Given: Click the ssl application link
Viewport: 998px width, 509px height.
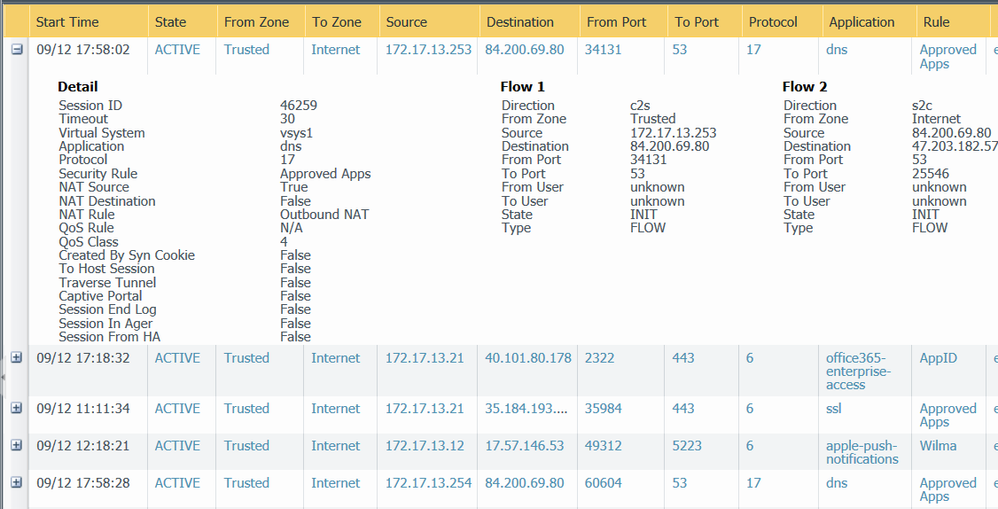Looking at the screenshot, I should (836, 408).
